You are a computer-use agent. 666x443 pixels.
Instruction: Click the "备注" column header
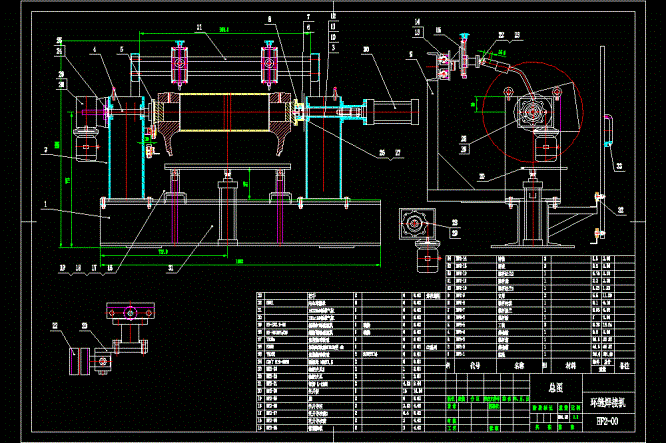tap(624, 366)
